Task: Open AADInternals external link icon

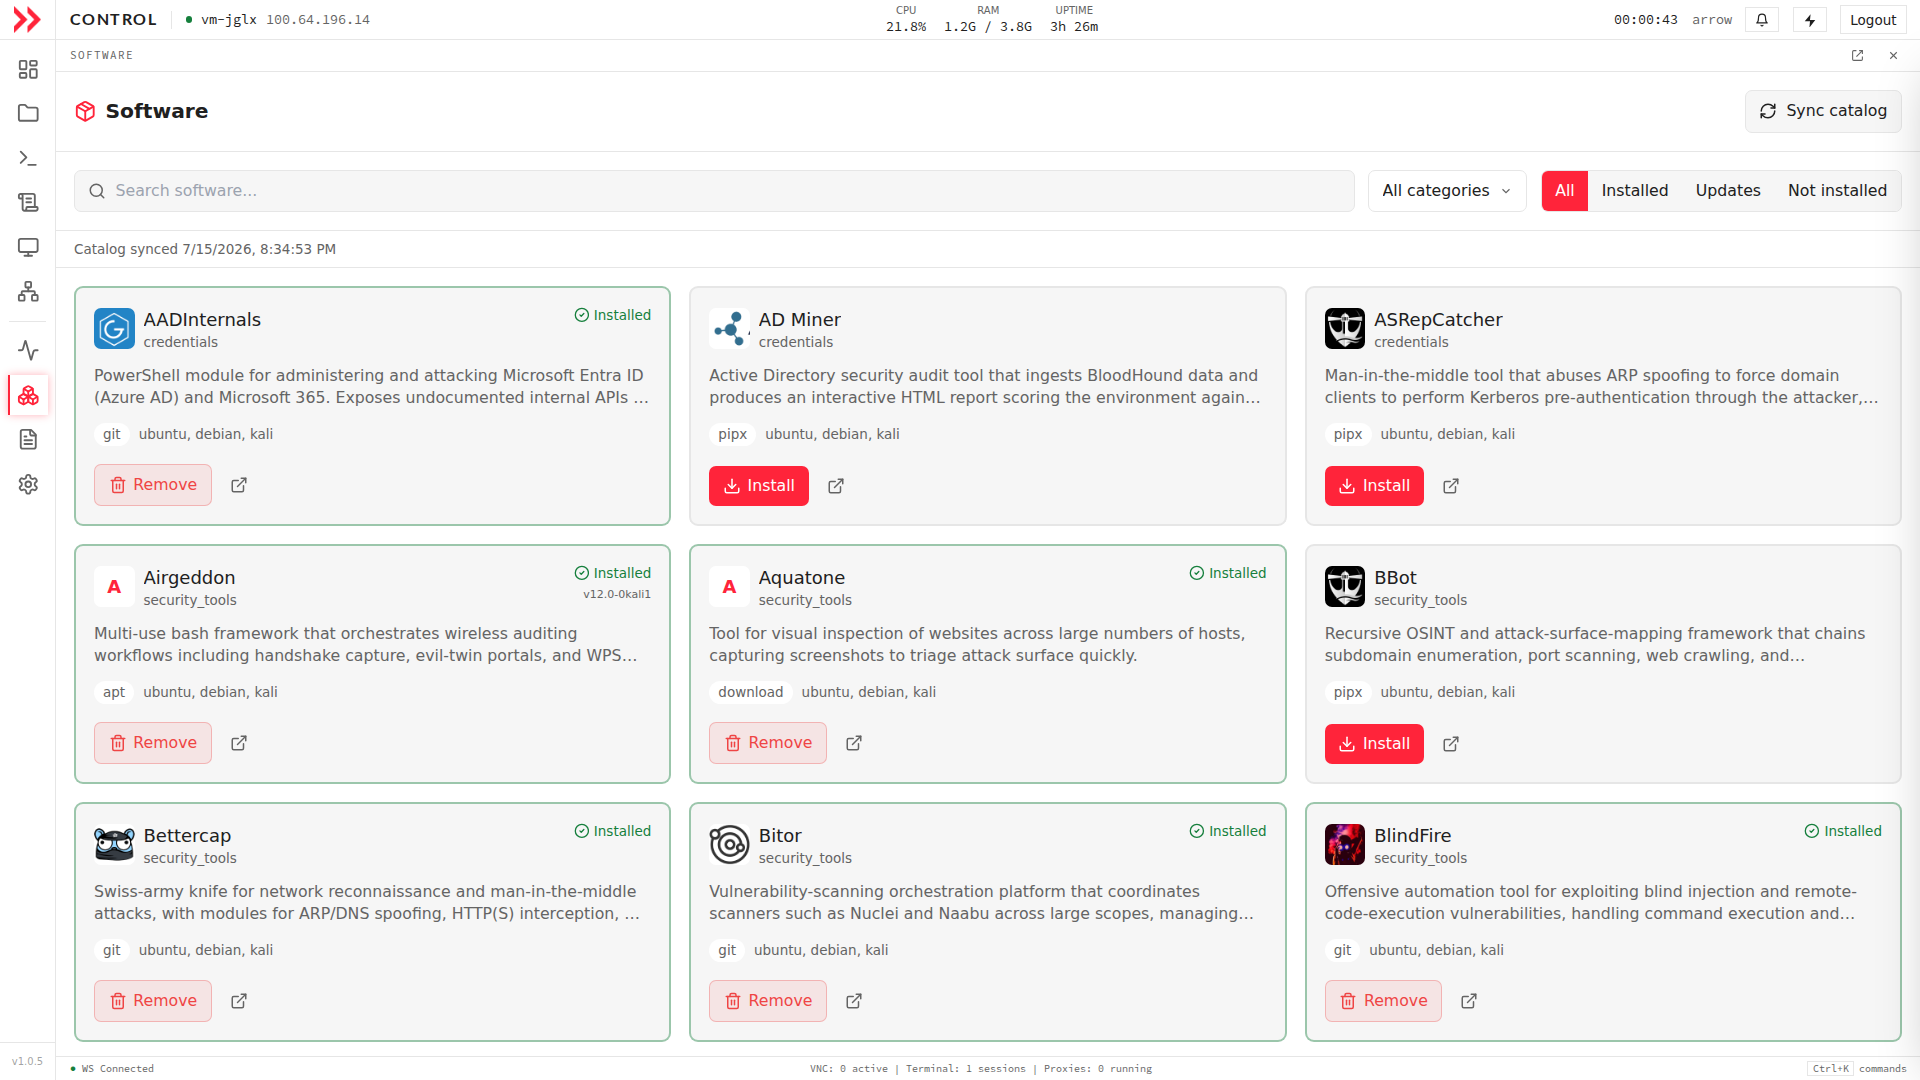Action: [239, 485]
